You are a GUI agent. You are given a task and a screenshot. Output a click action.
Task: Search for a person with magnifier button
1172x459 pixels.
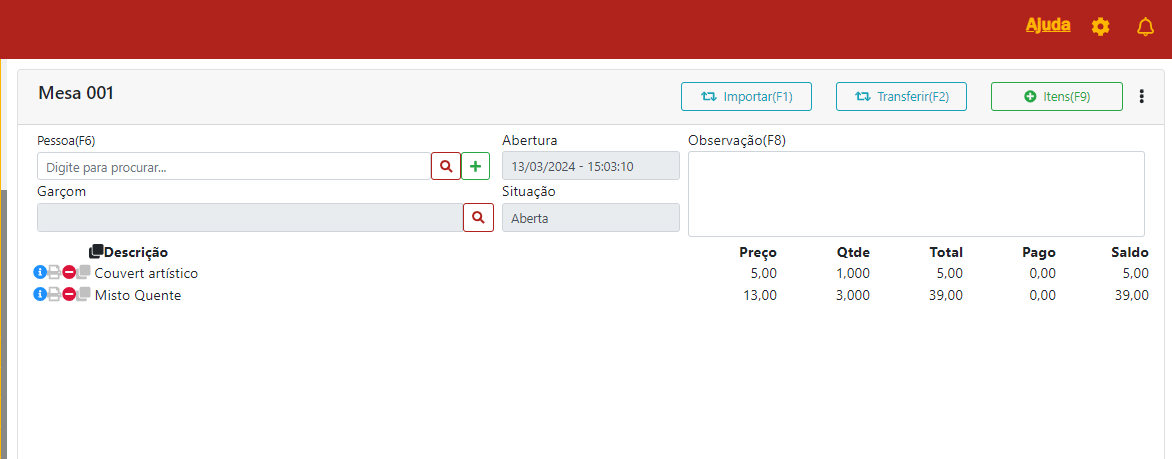coord(446,166)
